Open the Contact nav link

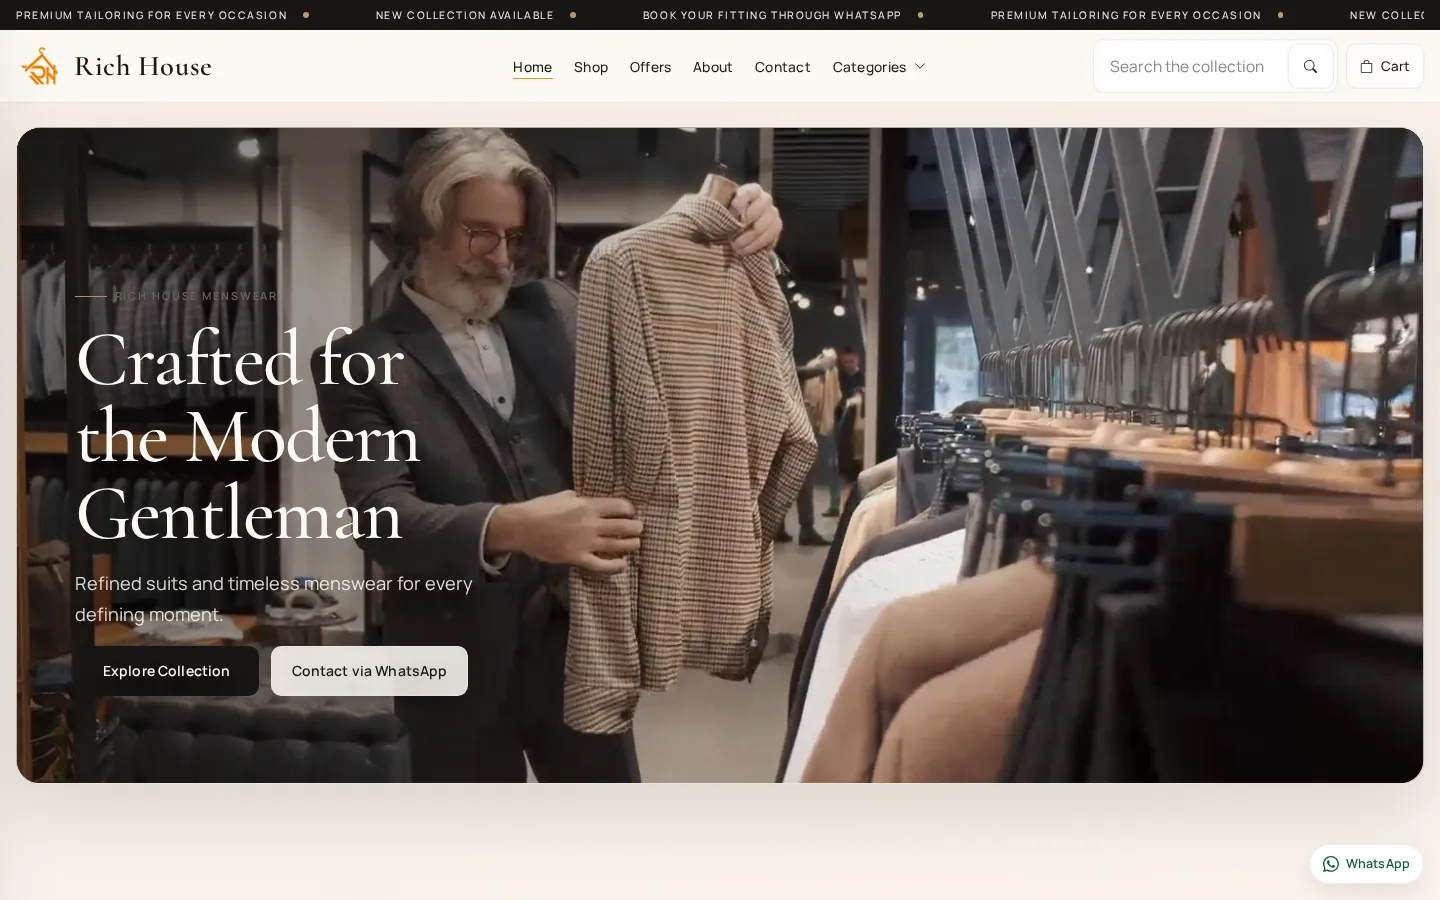tap(782, 67)
